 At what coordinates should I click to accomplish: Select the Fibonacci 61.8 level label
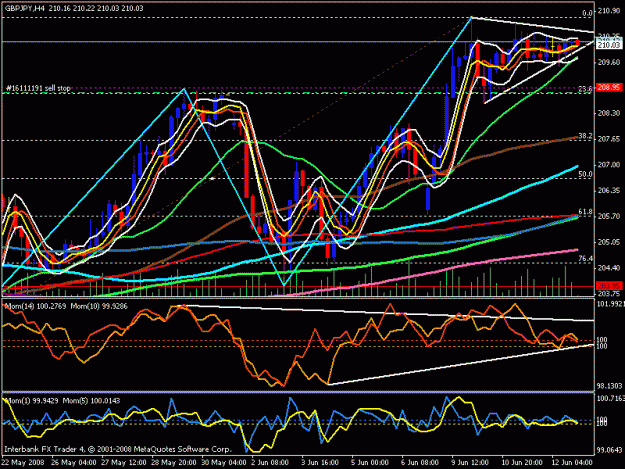(x=585, y=212)
